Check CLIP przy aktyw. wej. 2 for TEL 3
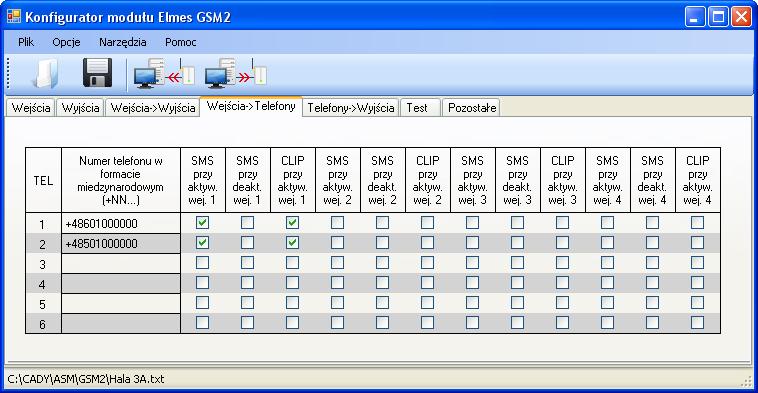758x393 pixels. 427,262
